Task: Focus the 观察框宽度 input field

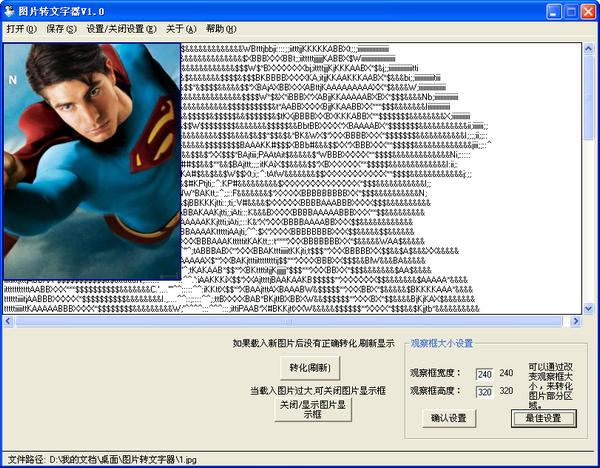Action: pos(484,374)
